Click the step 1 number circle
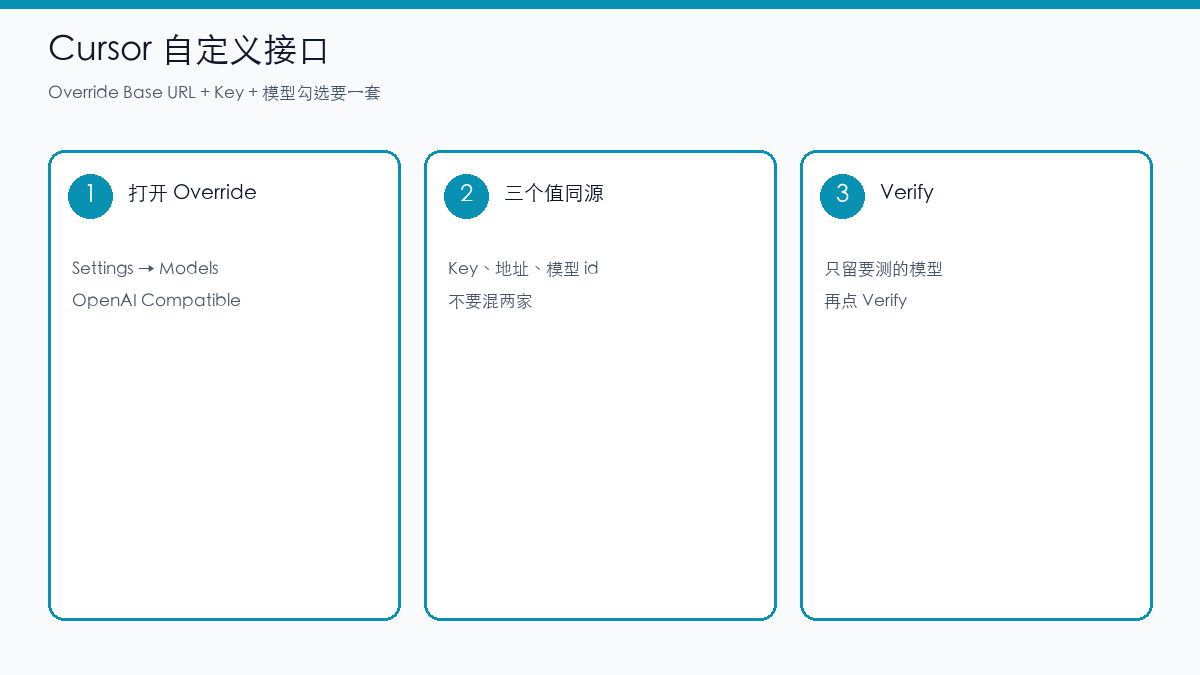The image size is (1200, 675). point(90,195)
